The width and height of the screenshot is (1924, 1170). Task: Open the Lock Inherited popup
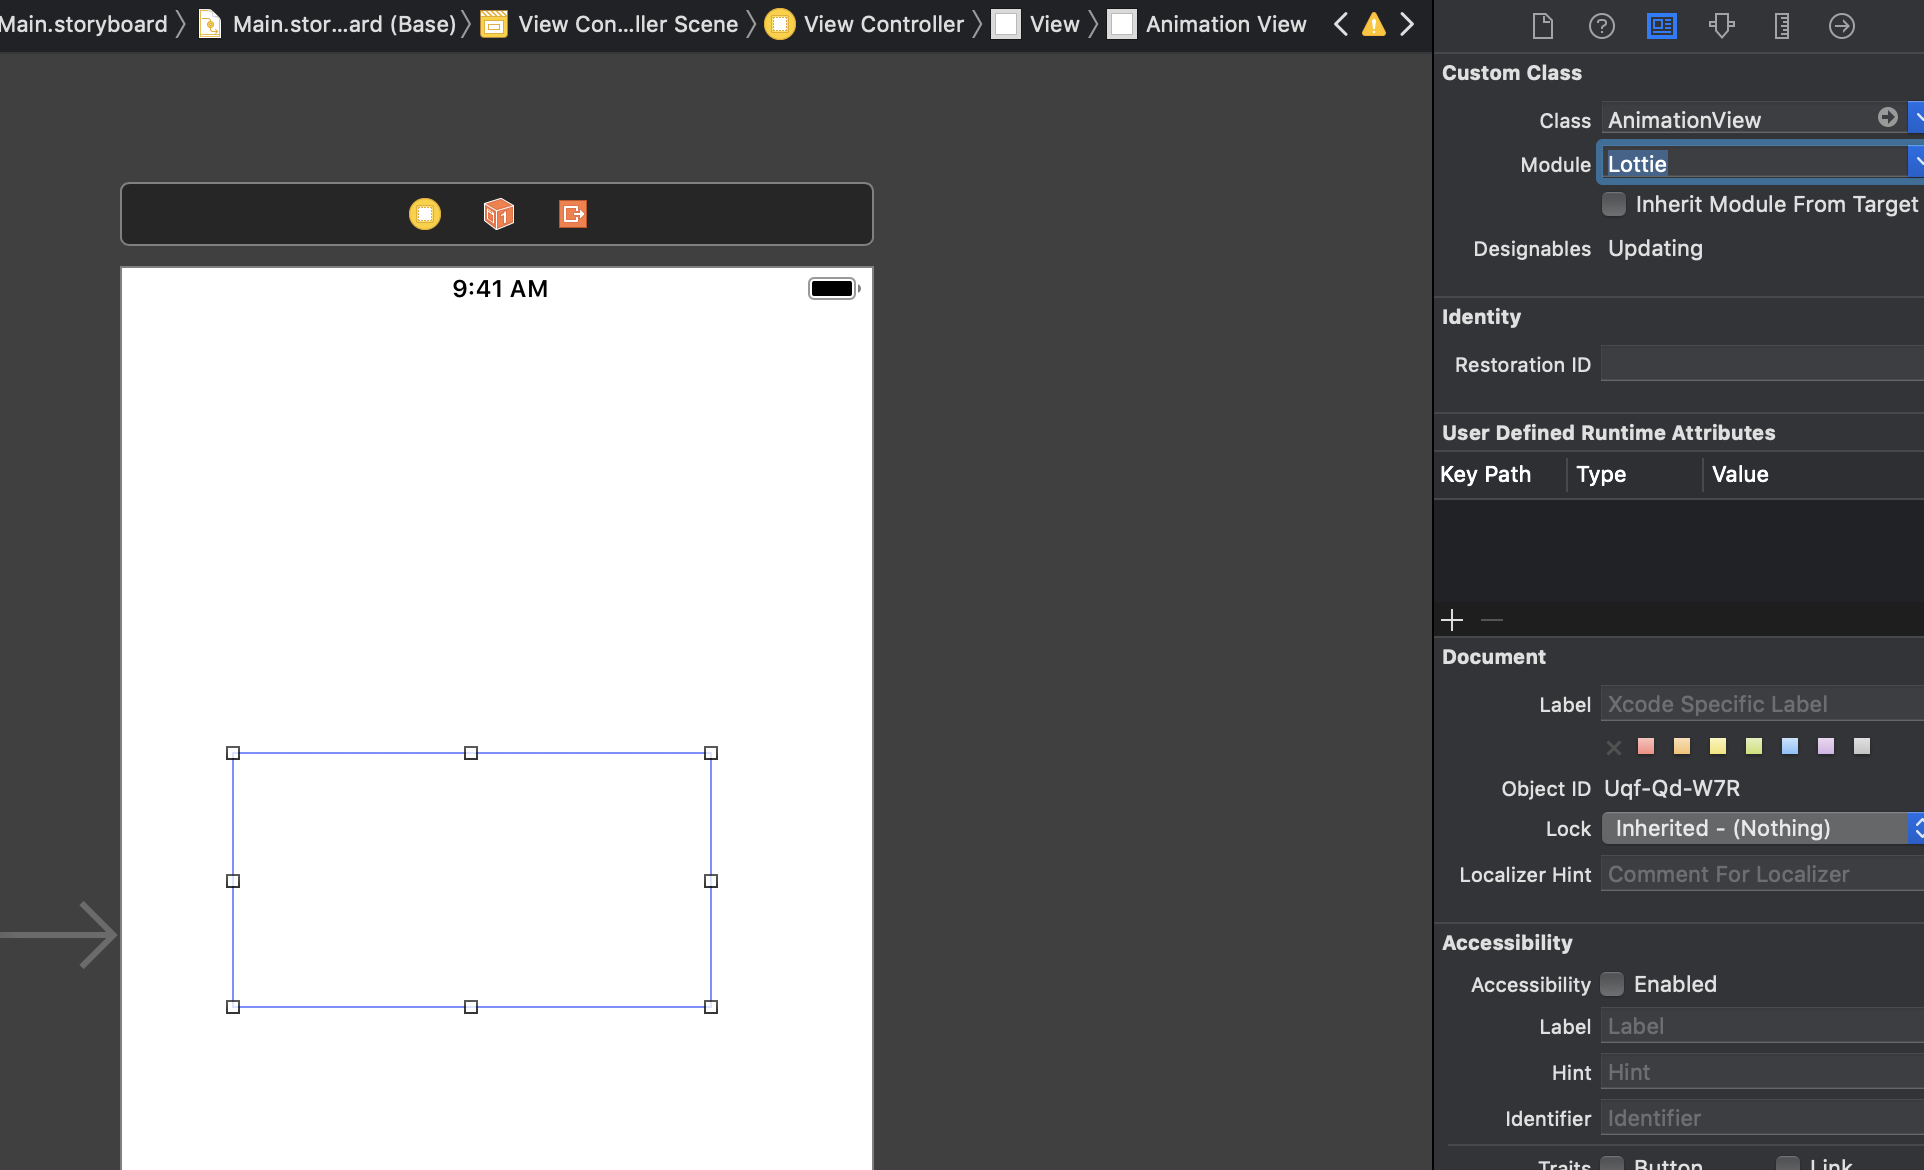click(1763, 828)
